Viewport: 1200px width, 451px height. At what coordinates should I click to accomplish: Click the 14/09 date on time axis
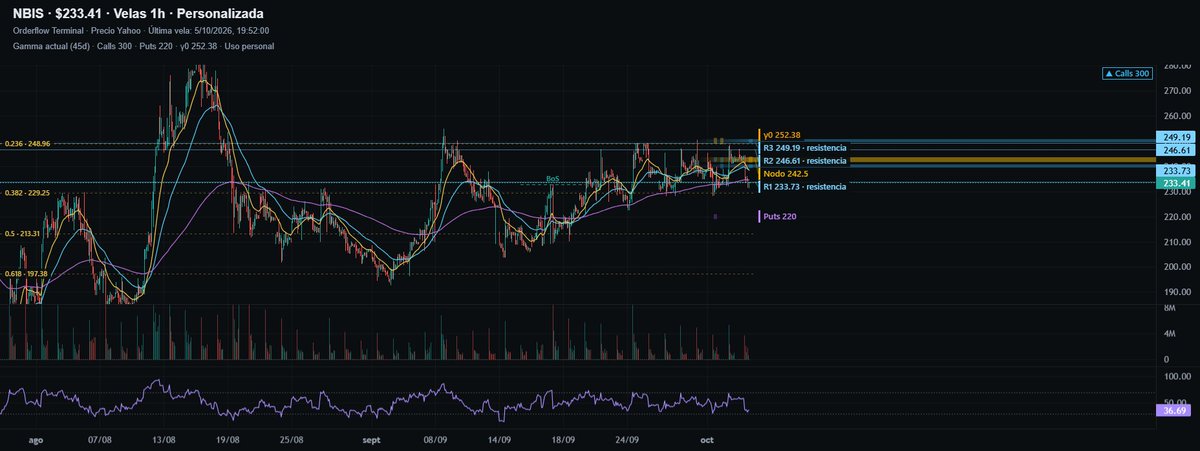pyautogui.click(x=499, y=439)
